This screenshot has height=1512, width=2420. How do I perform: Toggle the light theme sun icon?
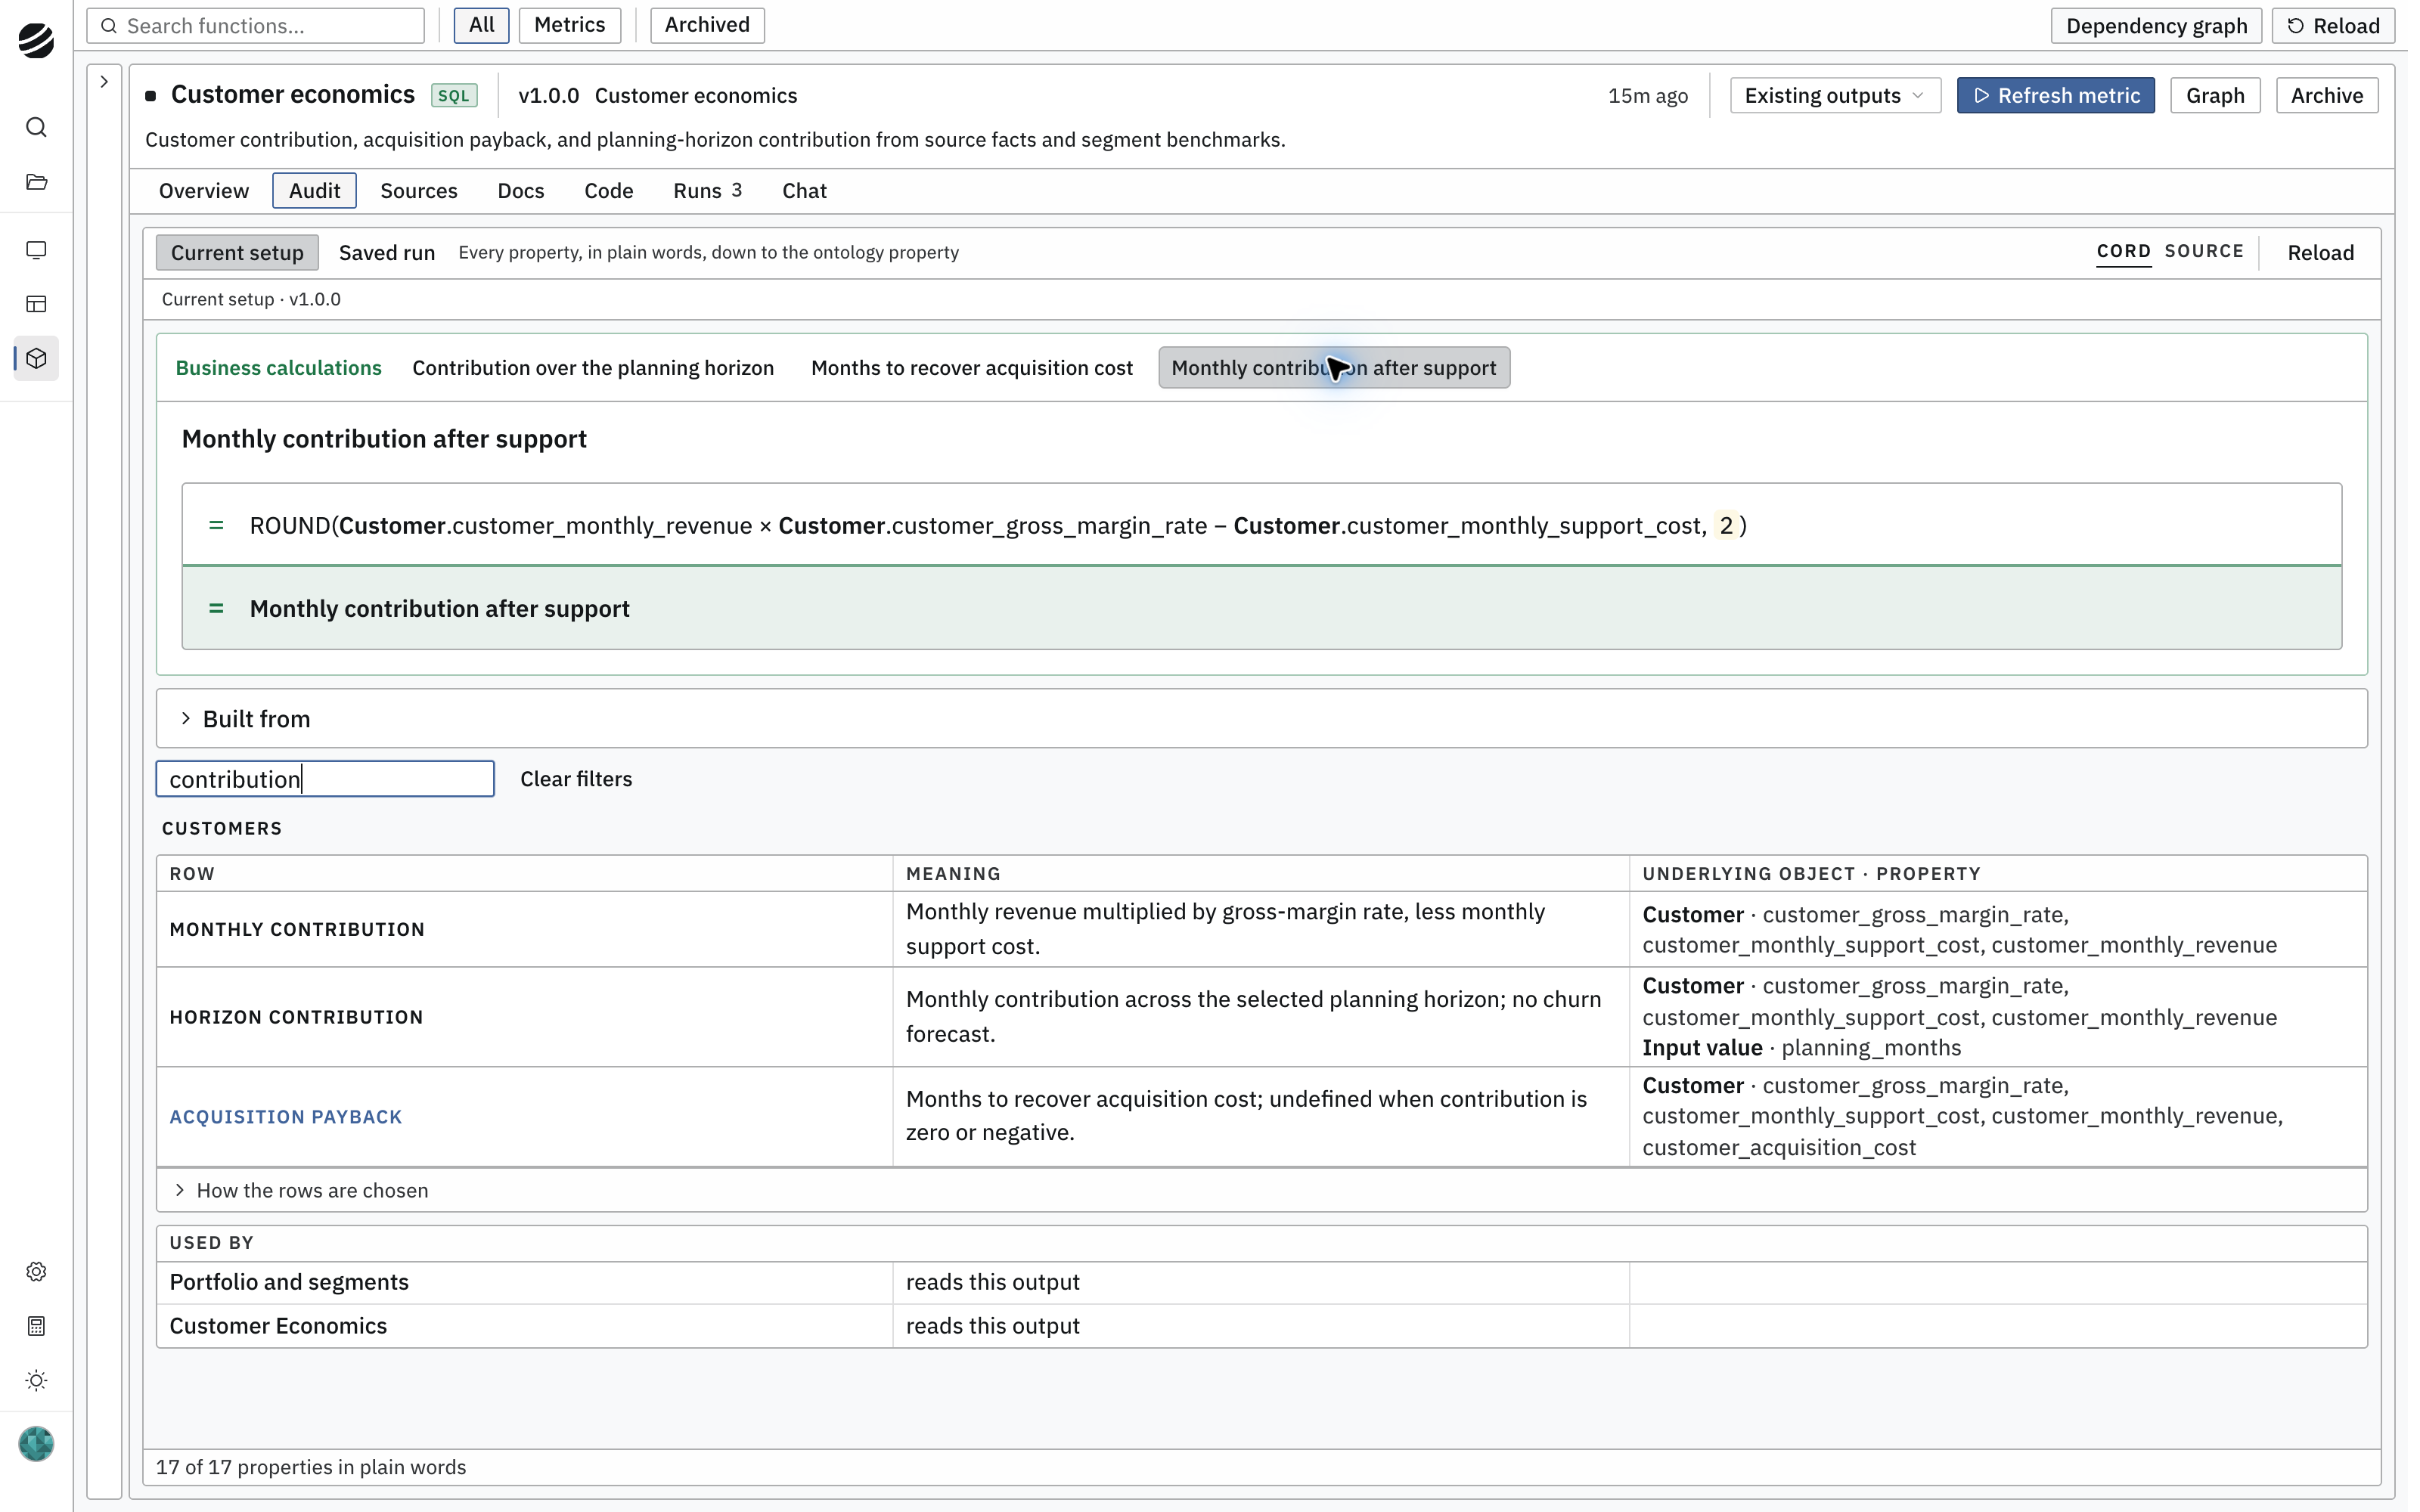click(x=36, y=1381)
